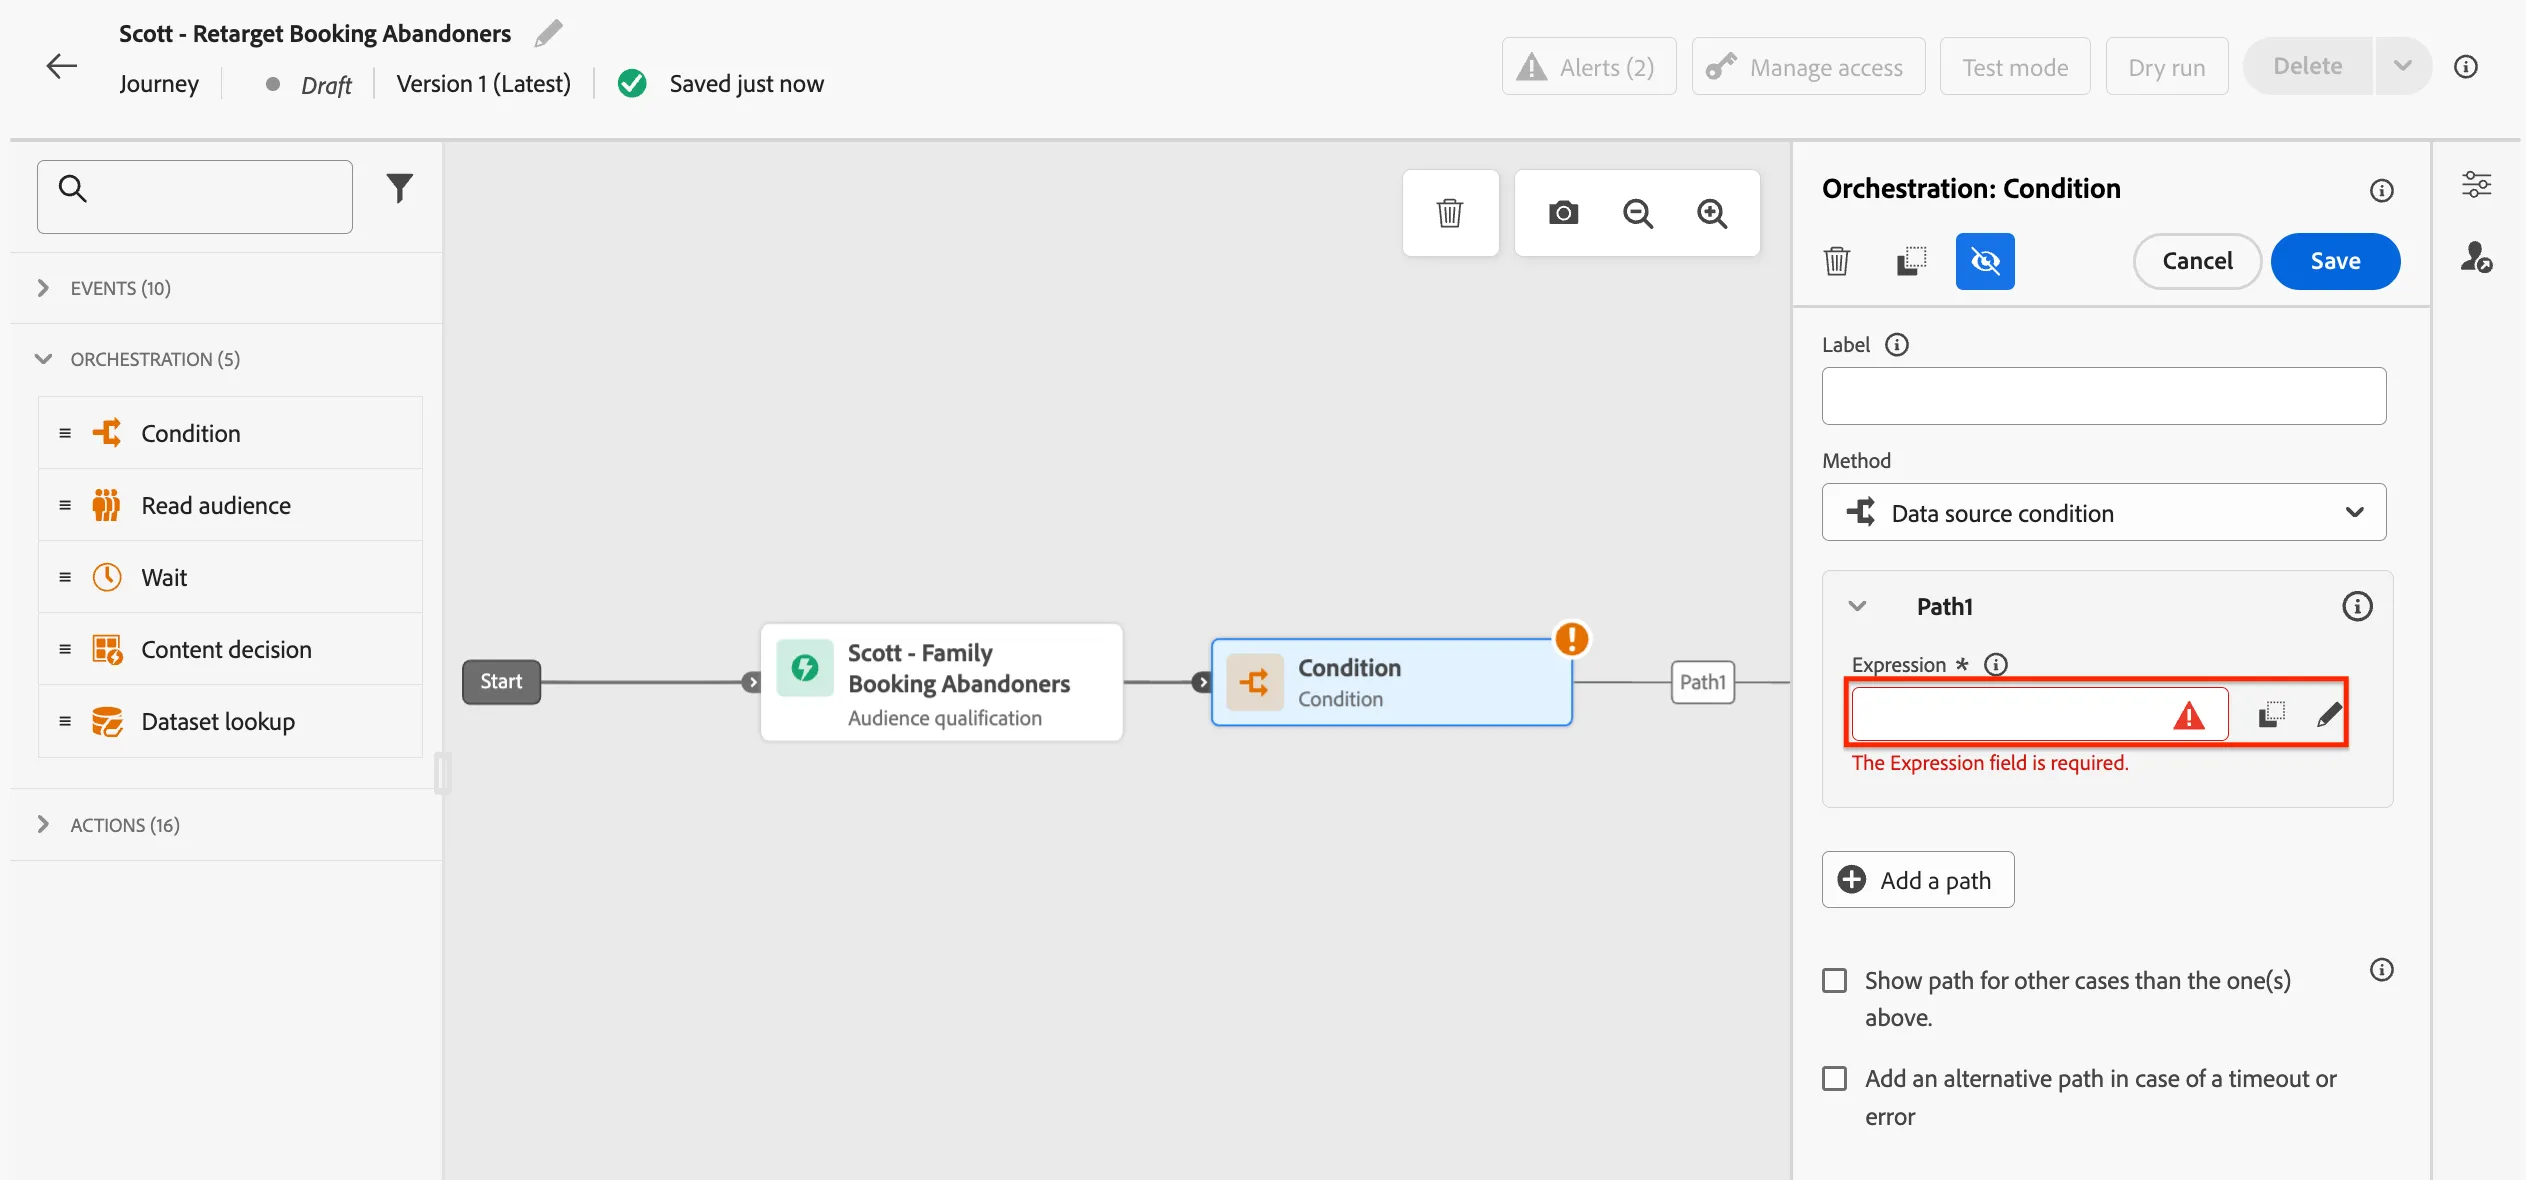2526x1180 pixels.
Task: Open Path1 info icon
Action: 2357,606
